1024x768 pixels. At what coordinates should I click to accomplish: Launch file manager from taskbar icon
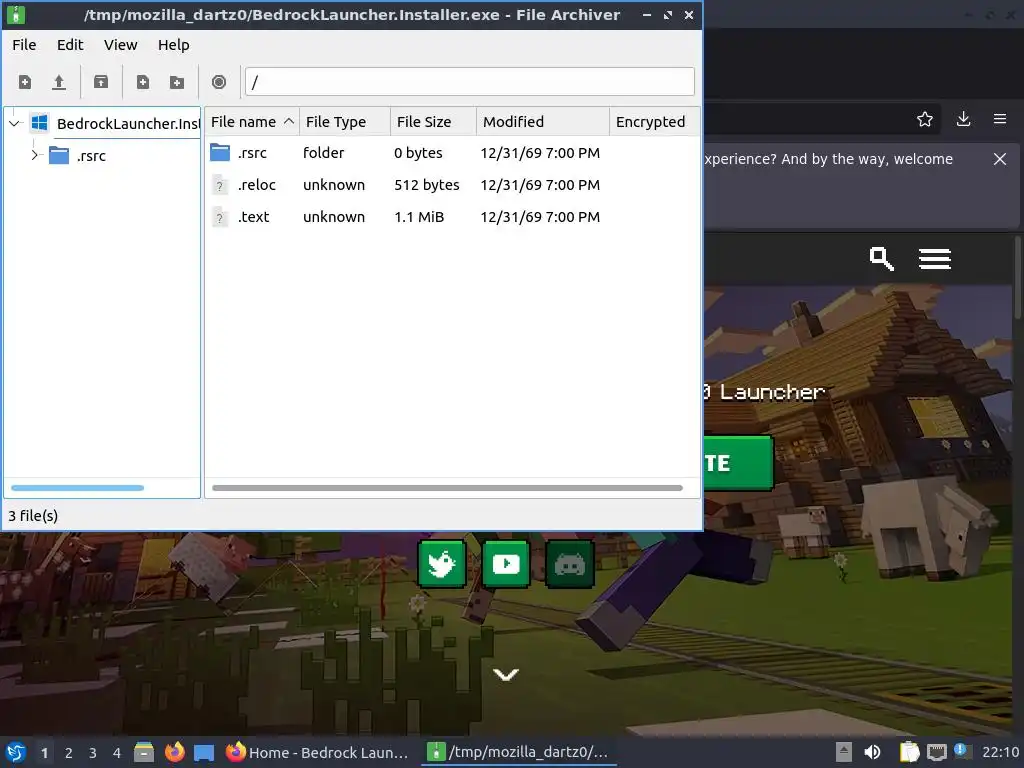coord(144,752)
